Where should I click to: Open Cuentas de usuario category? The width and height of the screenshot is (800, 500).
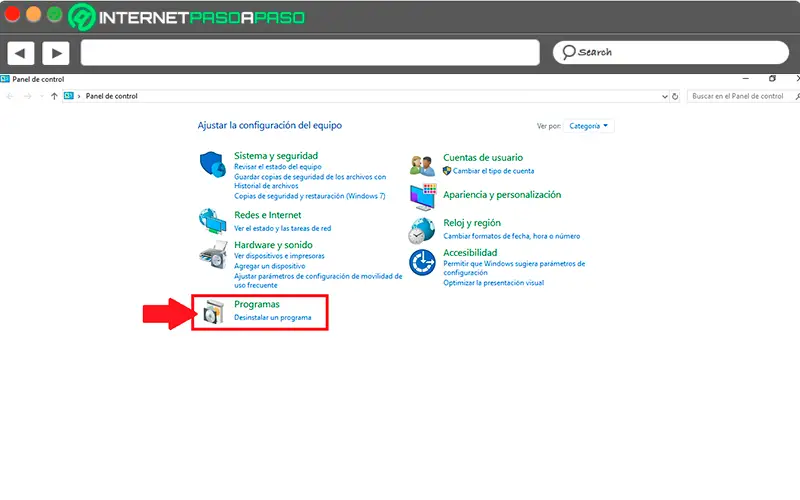point(483,158)
